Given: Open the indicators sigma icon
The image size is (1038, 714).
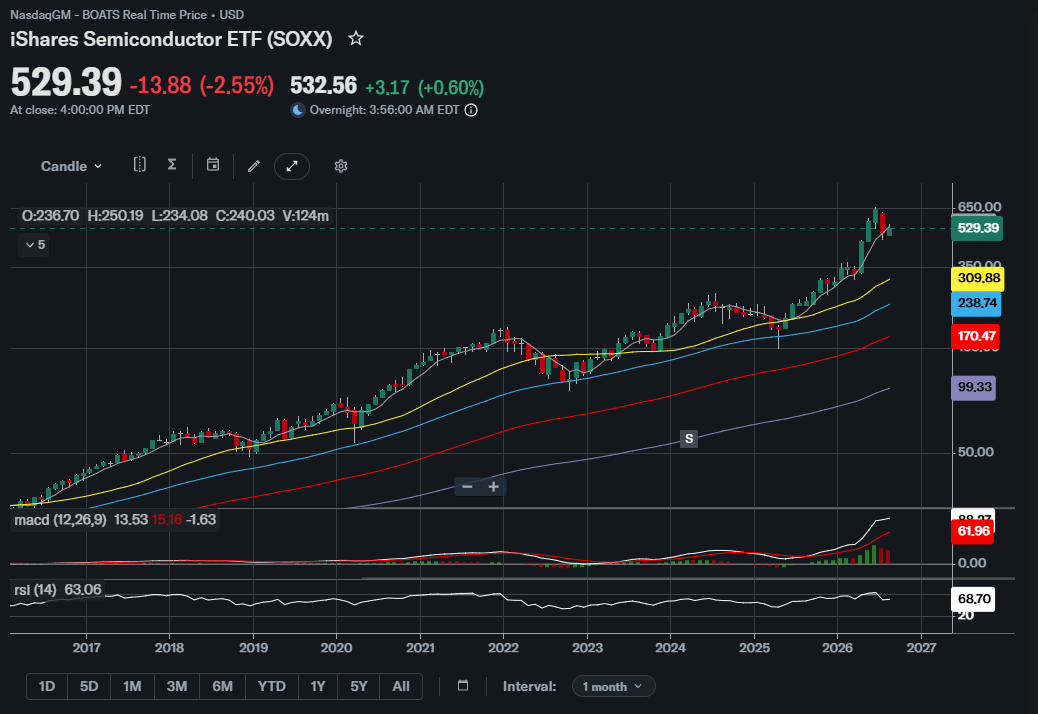Looking at the screenshot, I should 171,165.
